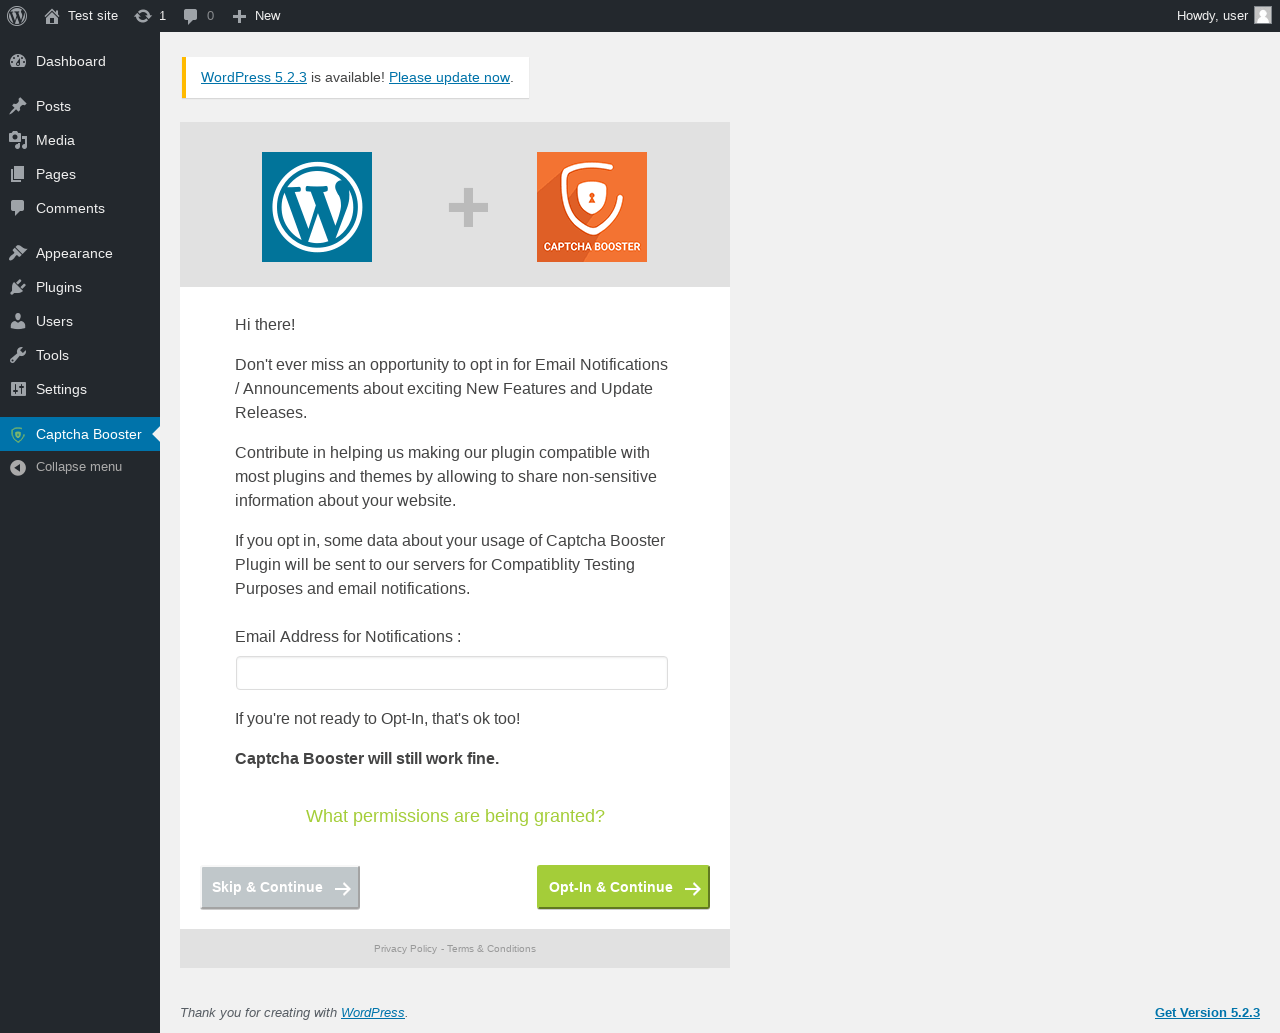1280x1033 pixels.
Task: Click Please update now link
Action: 449,77
